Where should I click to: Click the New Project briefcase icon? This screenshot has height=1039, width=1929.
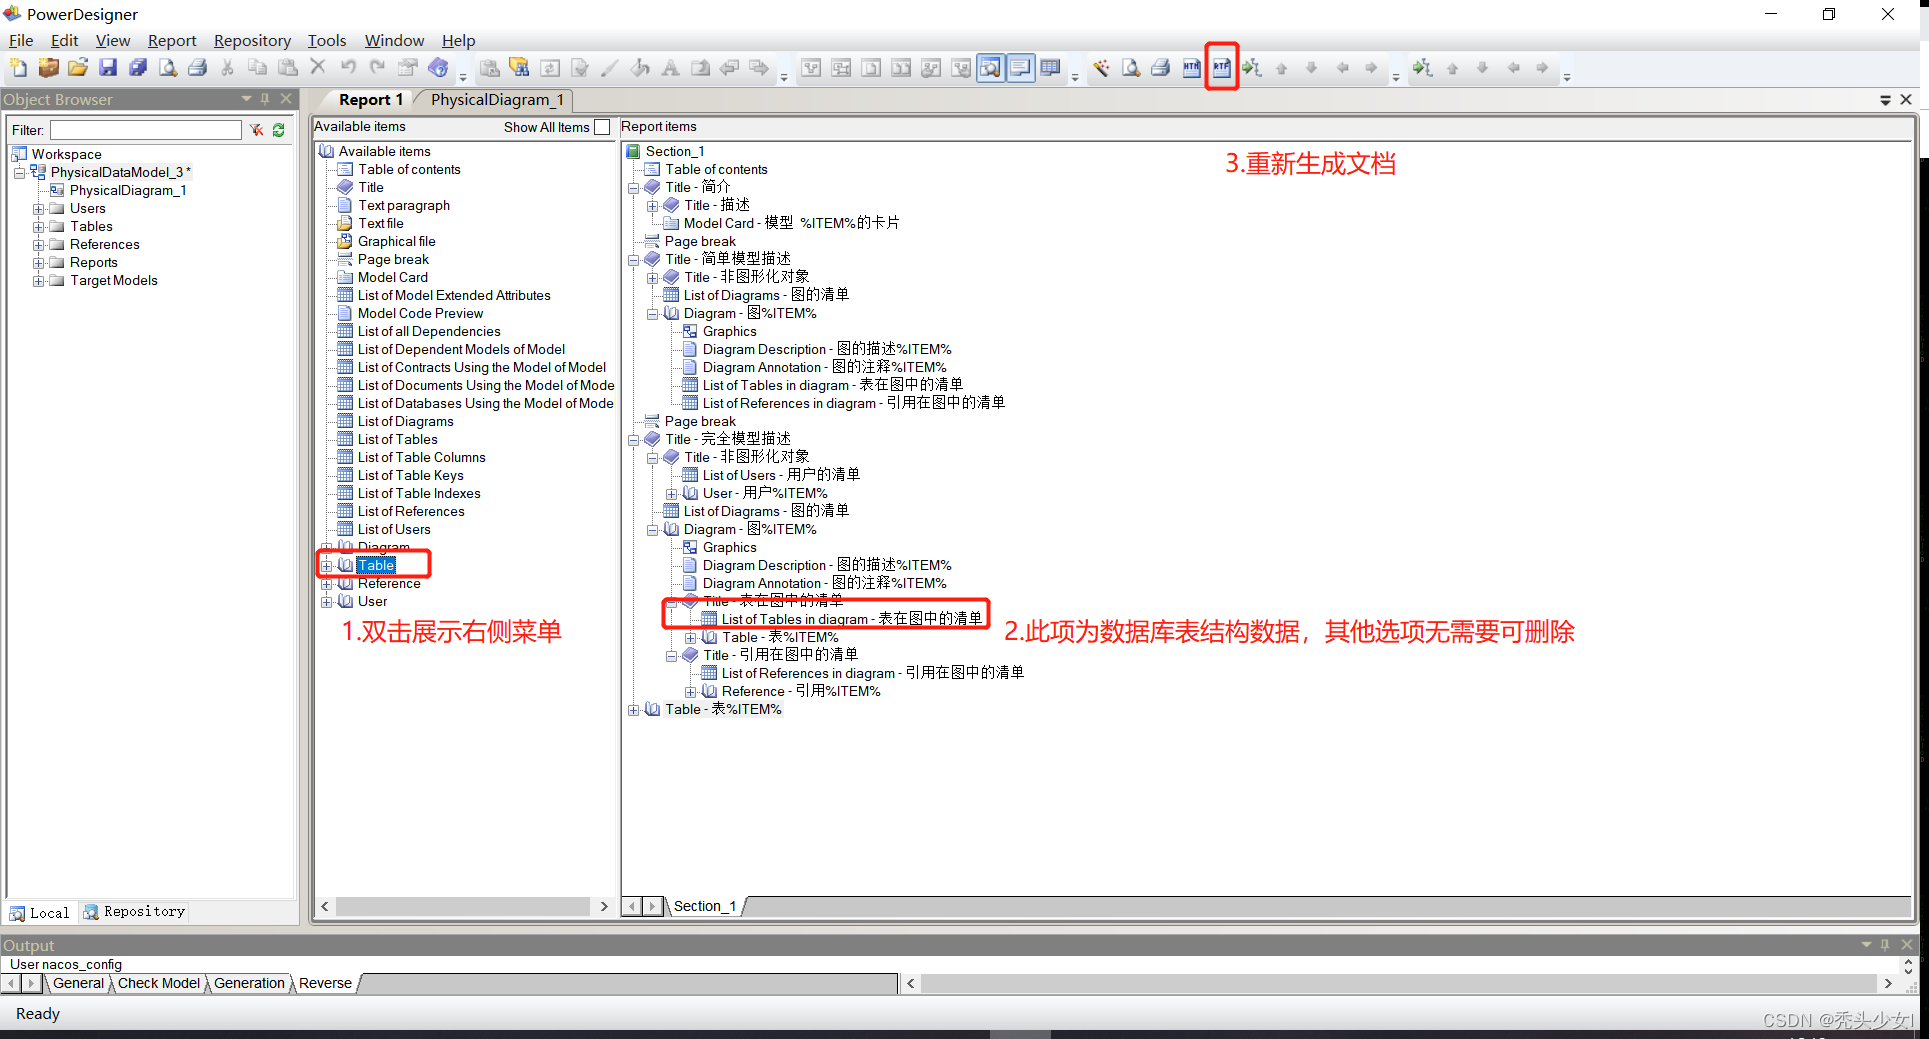tap(48, 68)
